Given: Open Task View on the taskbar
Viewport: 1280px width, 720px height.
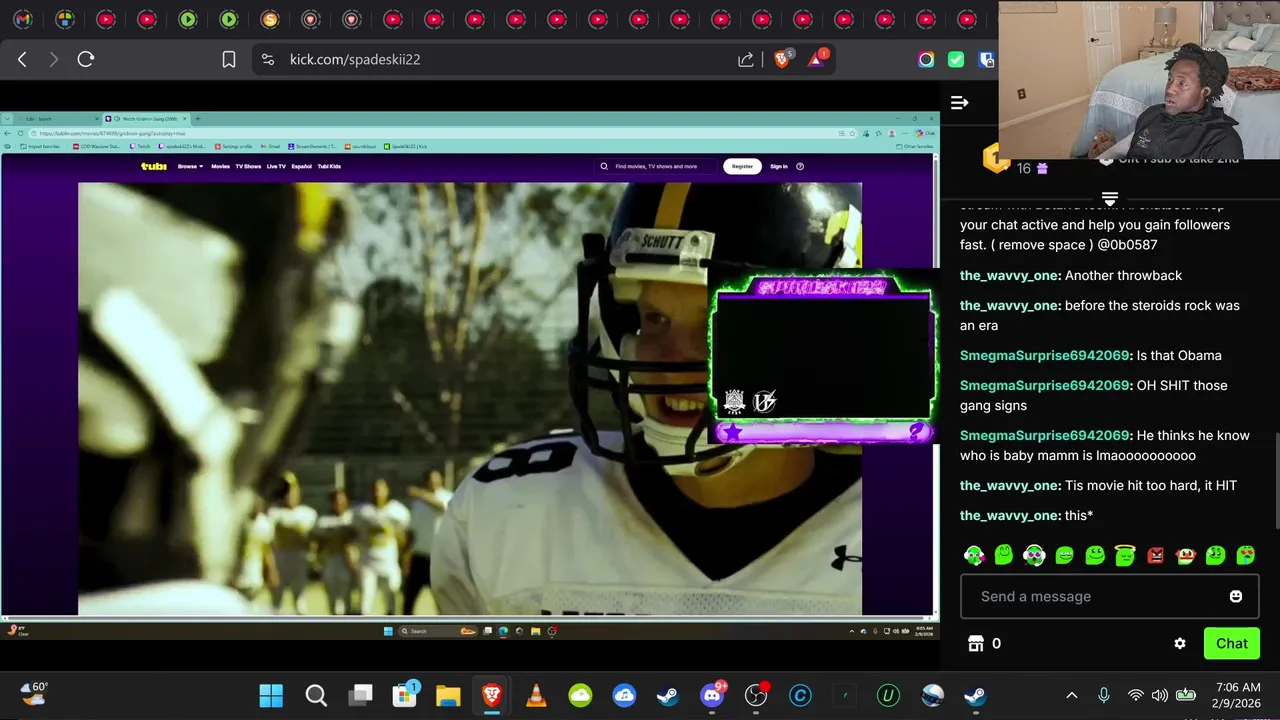Looking at the screenshot, I should click(x=360, y=695).
